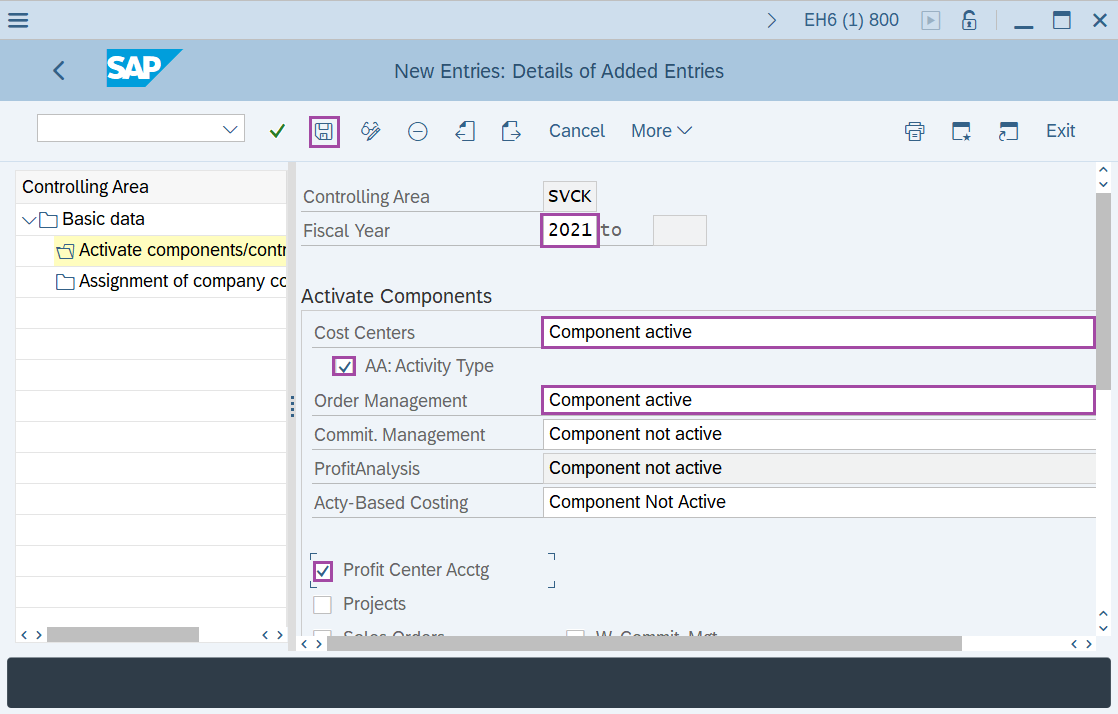Click the Delete minus-circle icon
The width and height of the screenshot is (1118, 714).
coord(418,131)
